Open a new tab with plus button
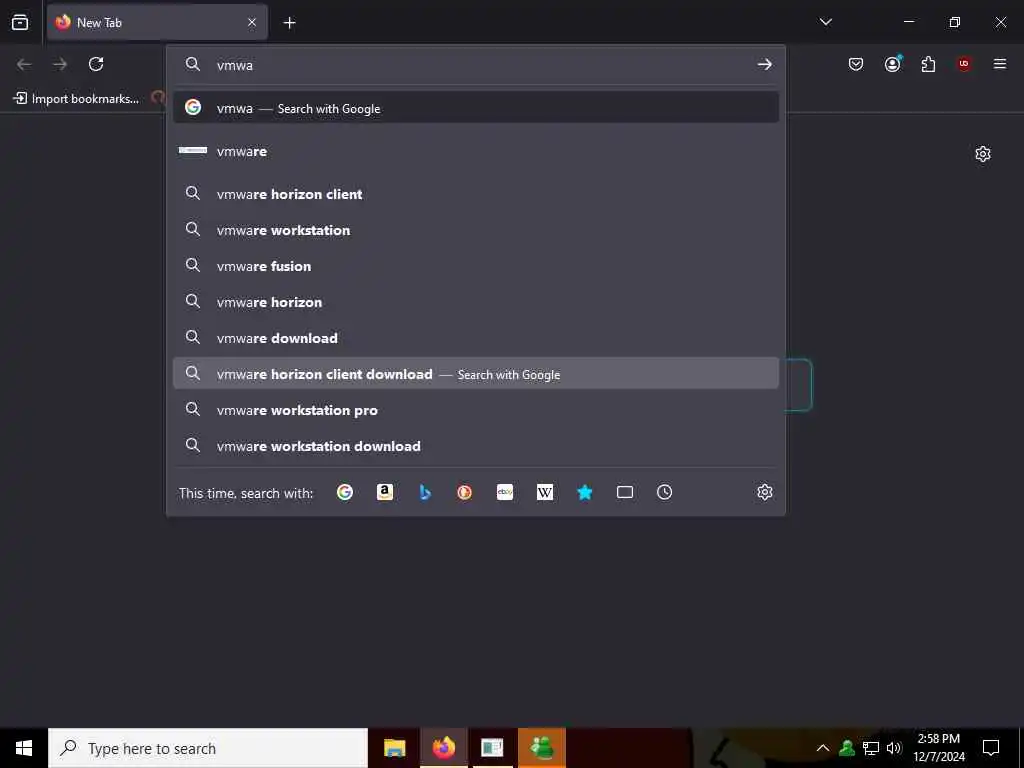 (x=289, y=23)
